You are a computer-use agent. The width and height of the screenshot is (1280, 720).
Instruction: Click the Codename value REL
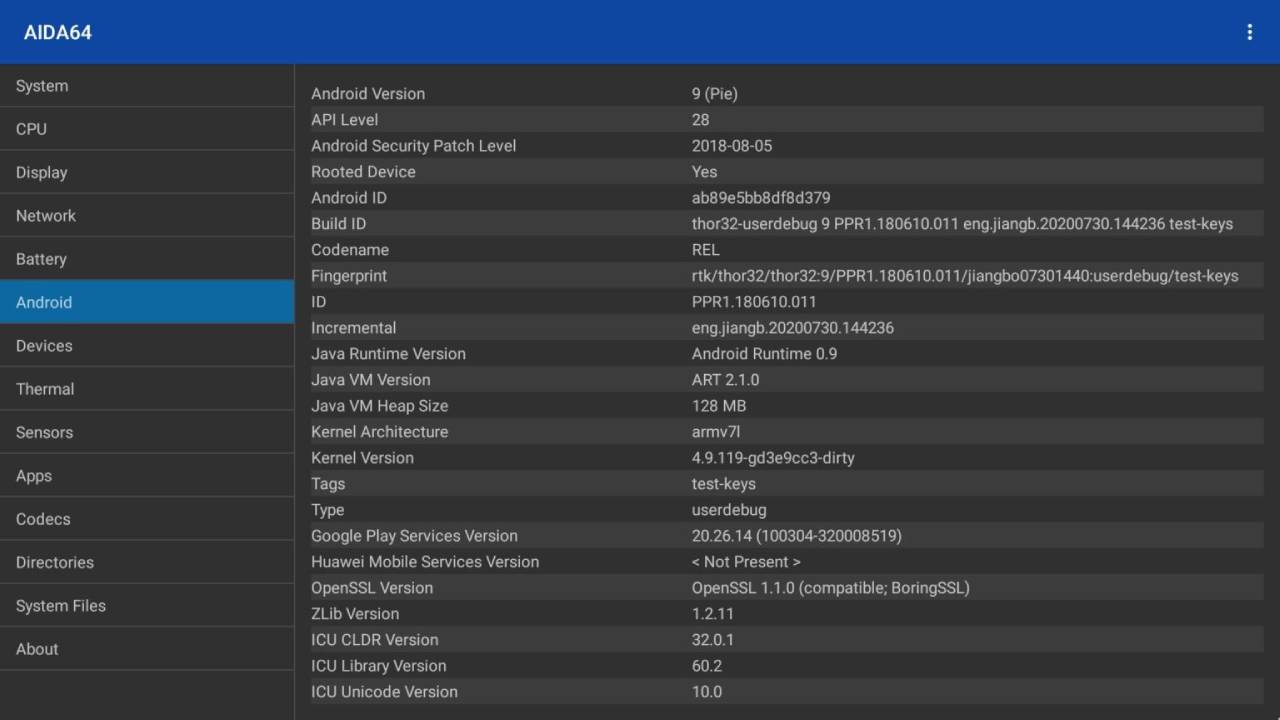tap(705, 250)
